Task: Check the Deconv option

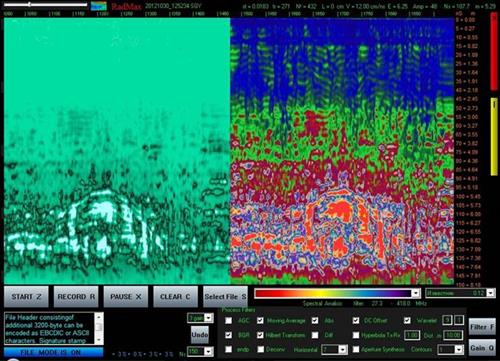Action: pyautogui.click(x=261, y=349)
